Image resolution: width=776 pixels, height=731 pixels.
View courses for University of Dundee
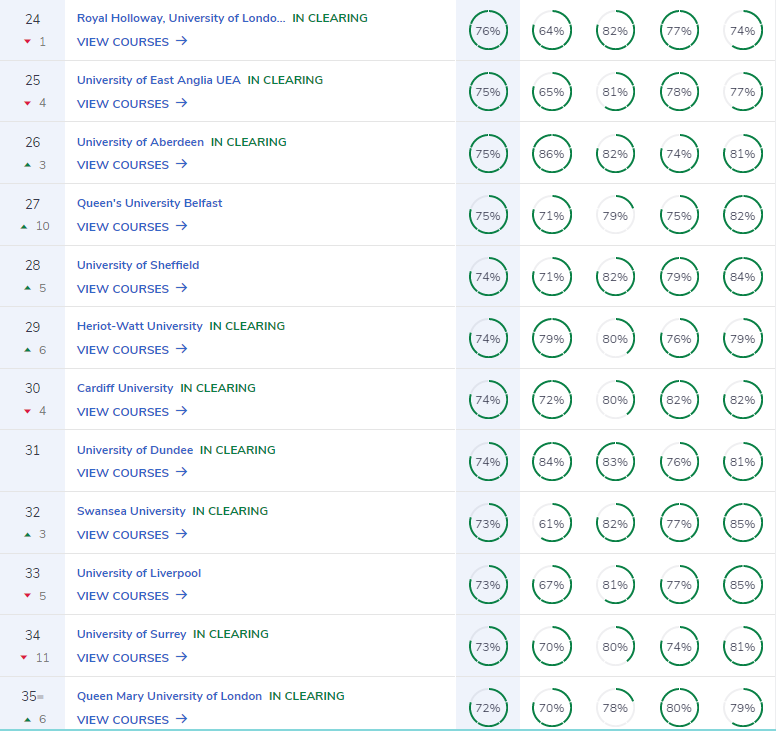132,473
